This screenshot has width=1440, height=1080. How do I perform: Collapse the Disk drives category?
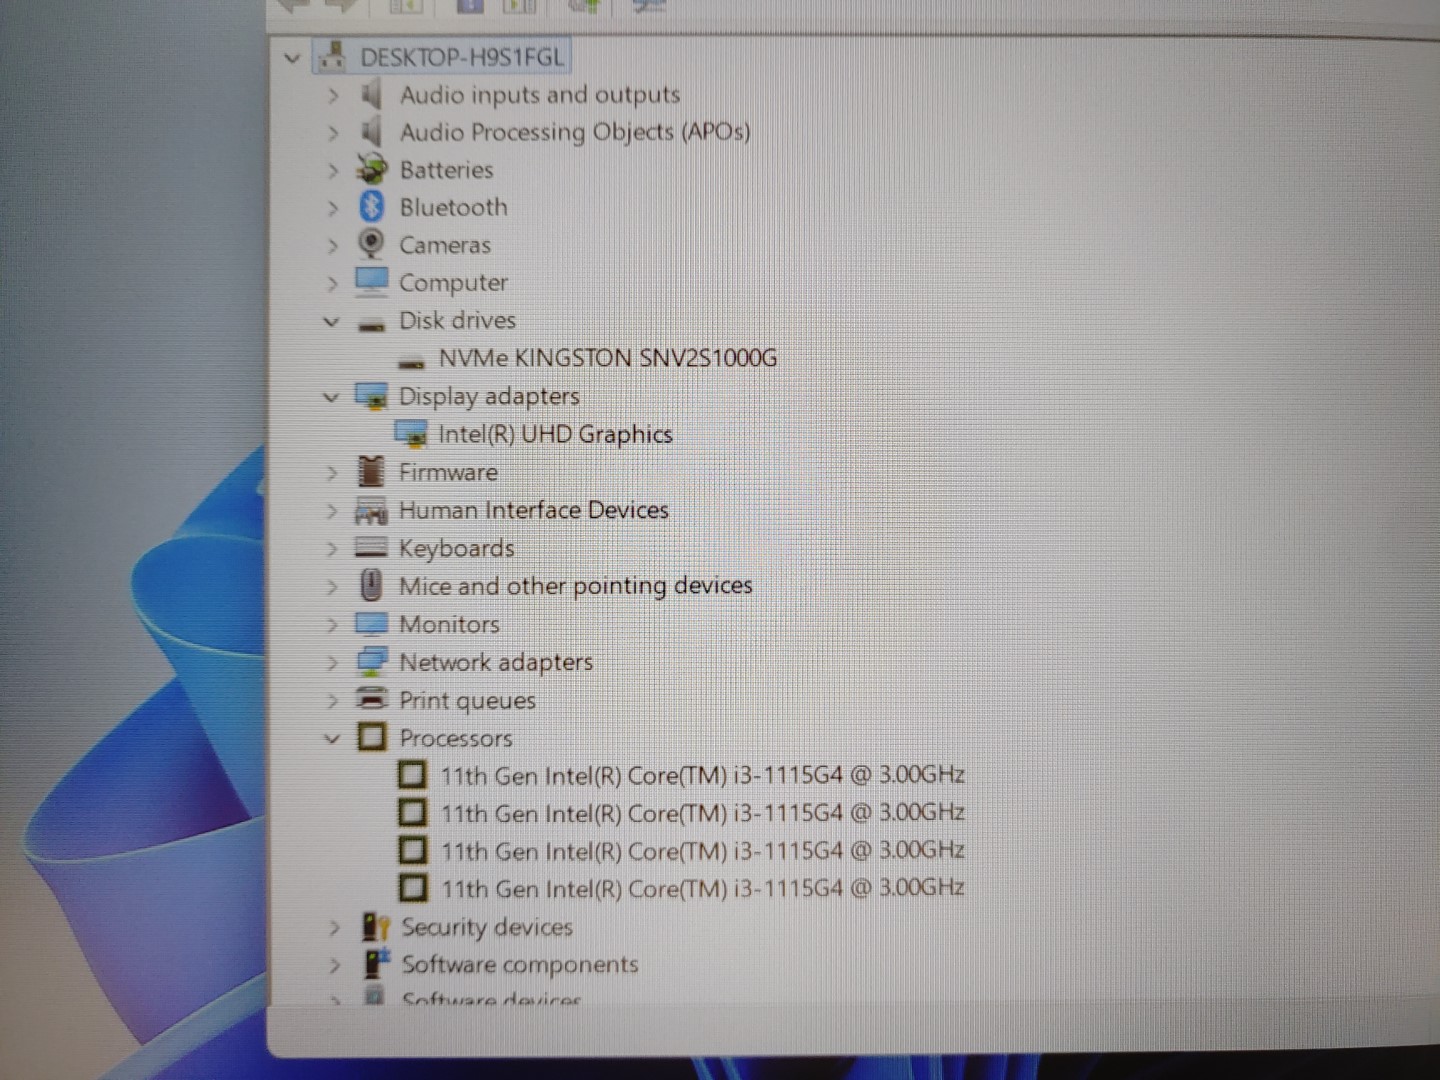331,321
